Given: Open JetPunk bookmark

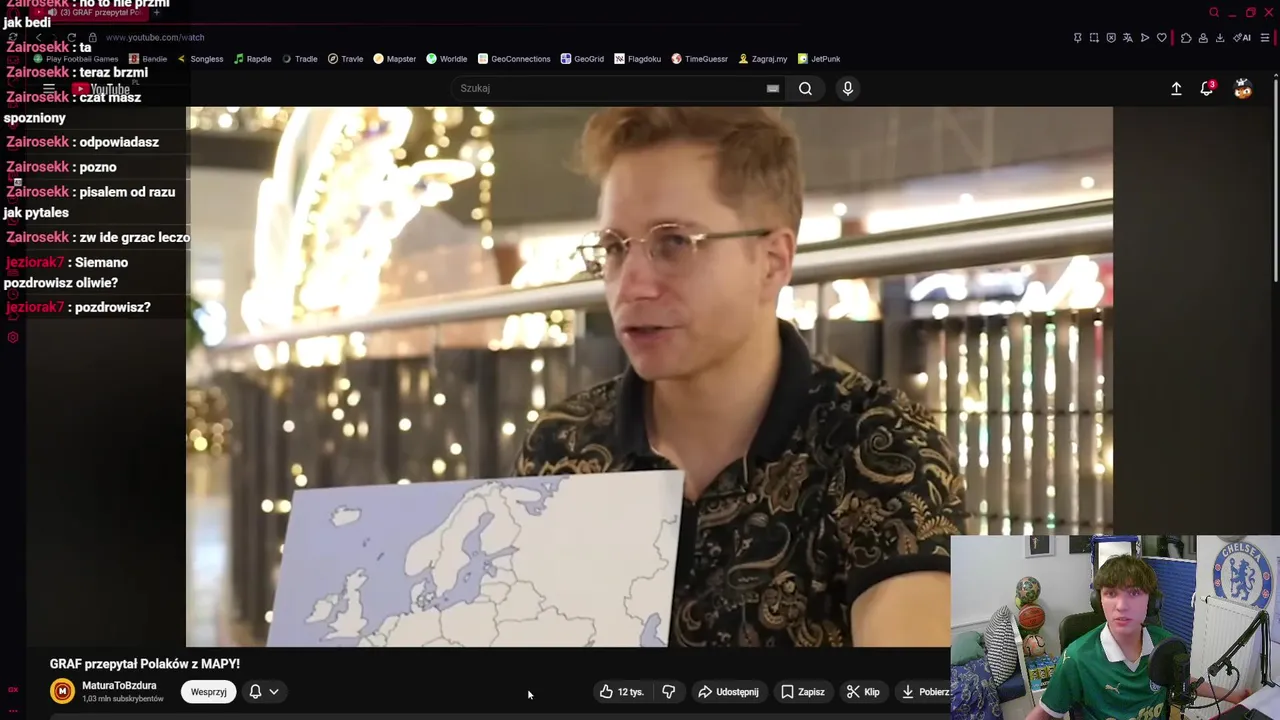Looking at the screenshot, I should [819, 59].
